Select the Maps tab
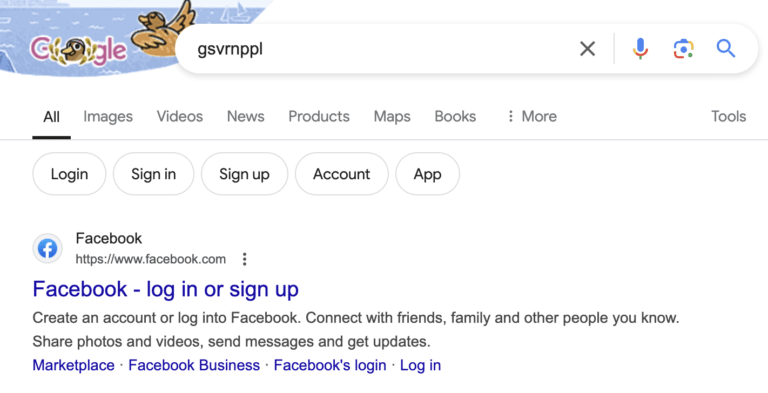This screenshot has width=768, height=393. coord(392,116)
